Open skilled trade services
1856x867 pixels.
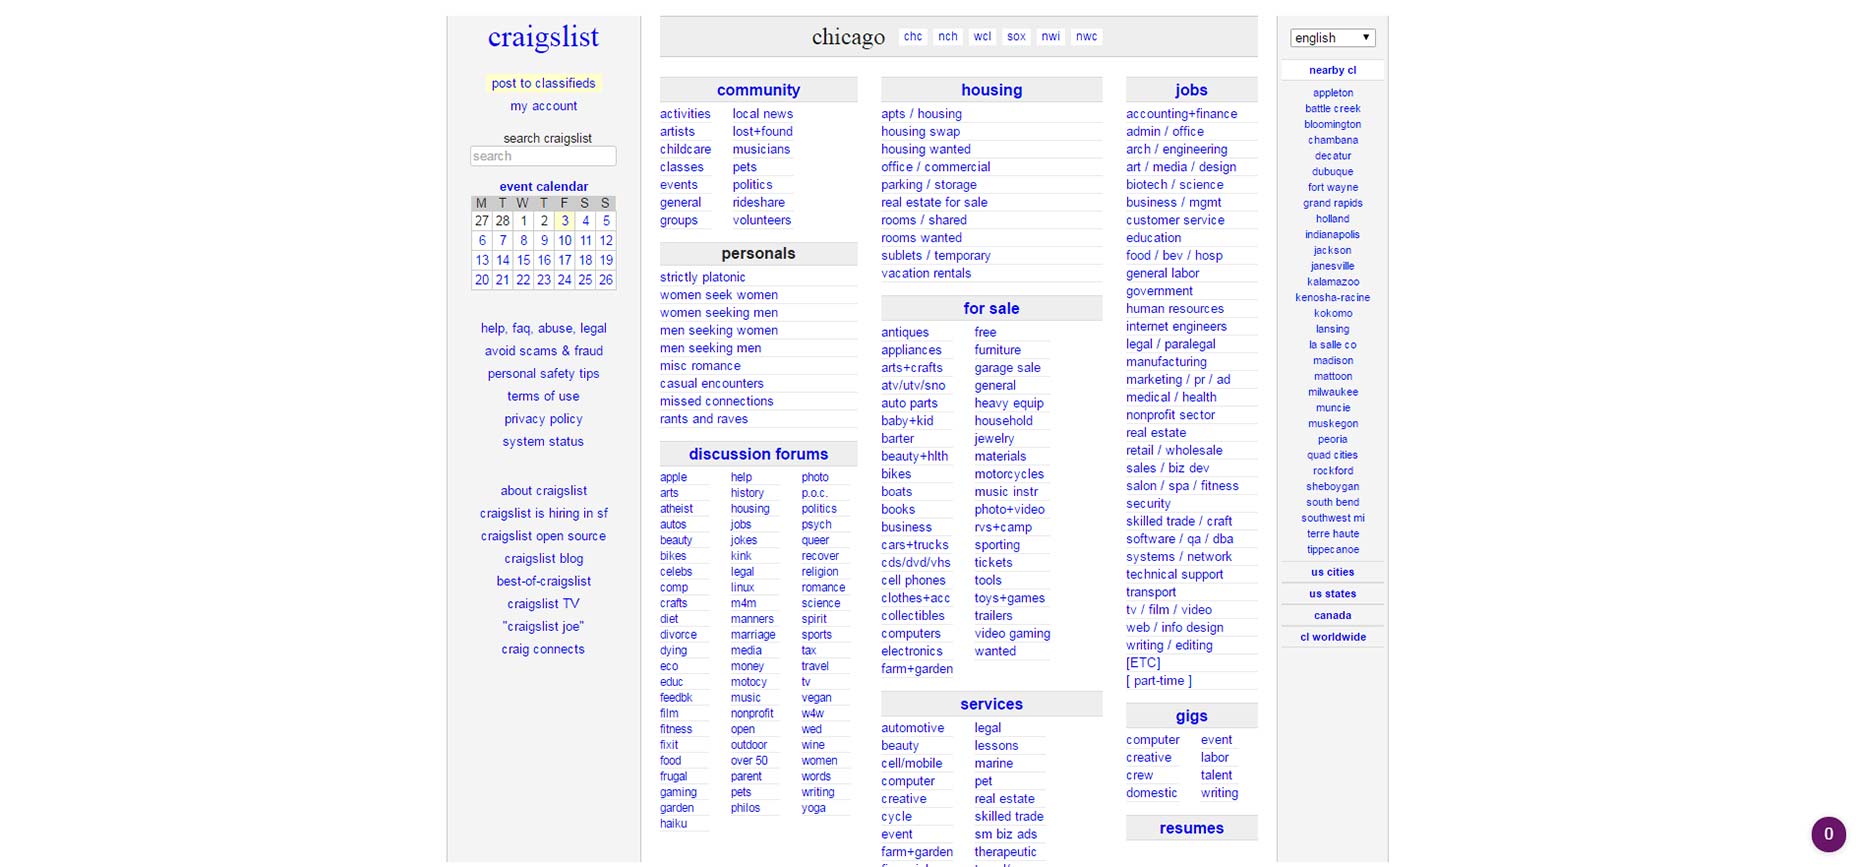click(x=1008, y=817)
